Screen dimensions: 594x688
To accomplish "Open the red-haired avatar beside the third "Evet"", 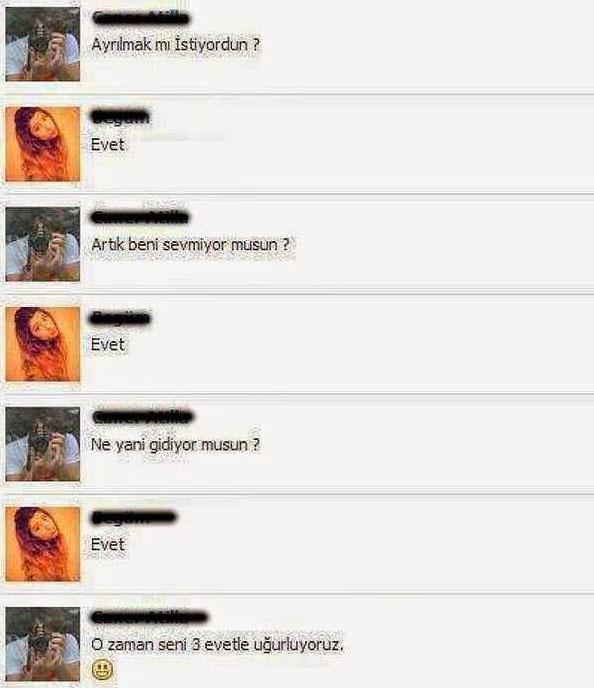I will pyautogui.click(x=43, y=544).
